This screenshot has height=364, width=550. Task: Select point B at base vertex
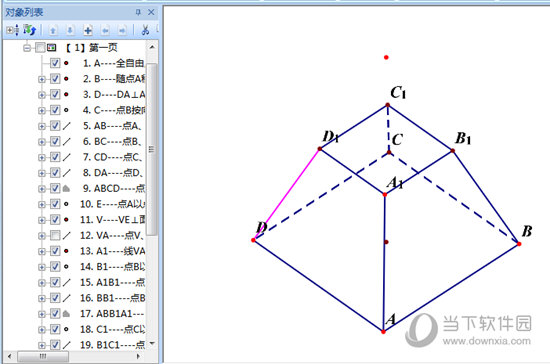[x=519, y=244]
